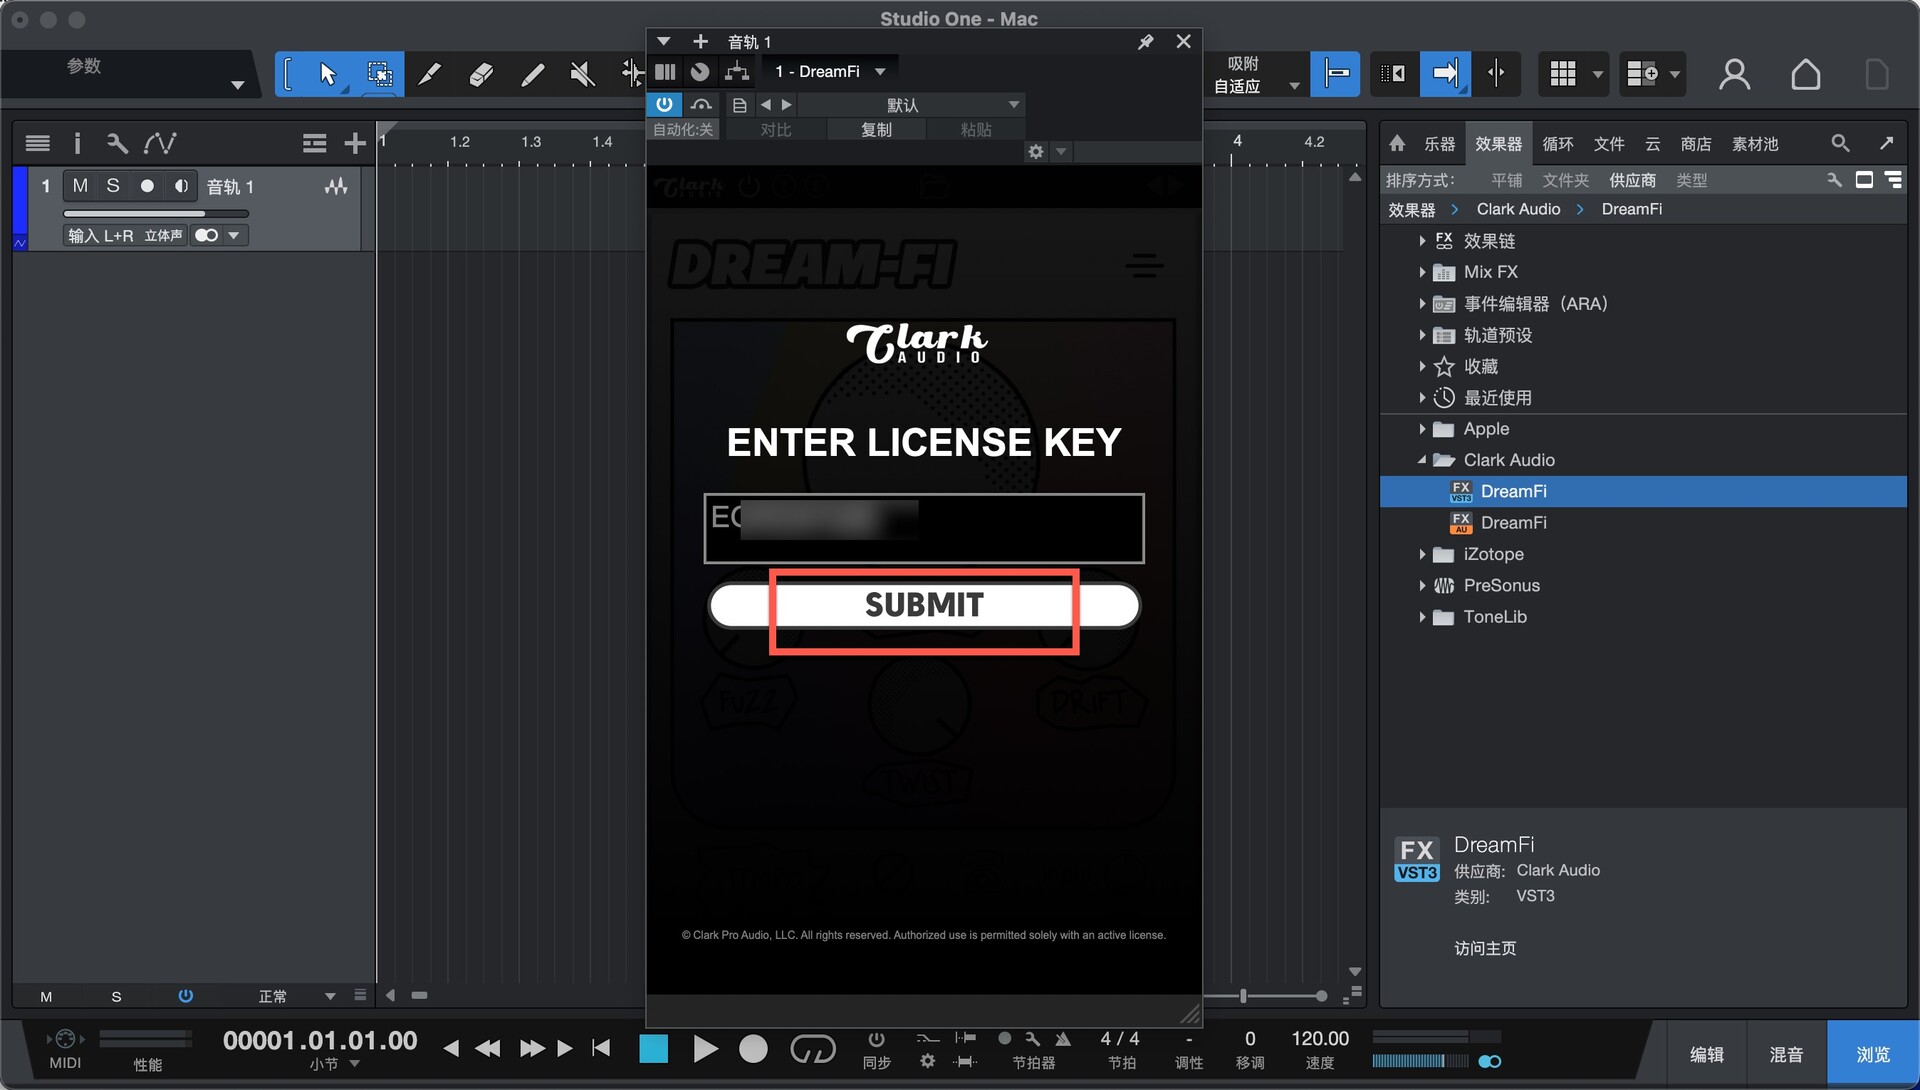Screen dimensions: 1920x1090
Task: Go to browser home icon
Action: pyautogui.click(x=1397, y=143)
